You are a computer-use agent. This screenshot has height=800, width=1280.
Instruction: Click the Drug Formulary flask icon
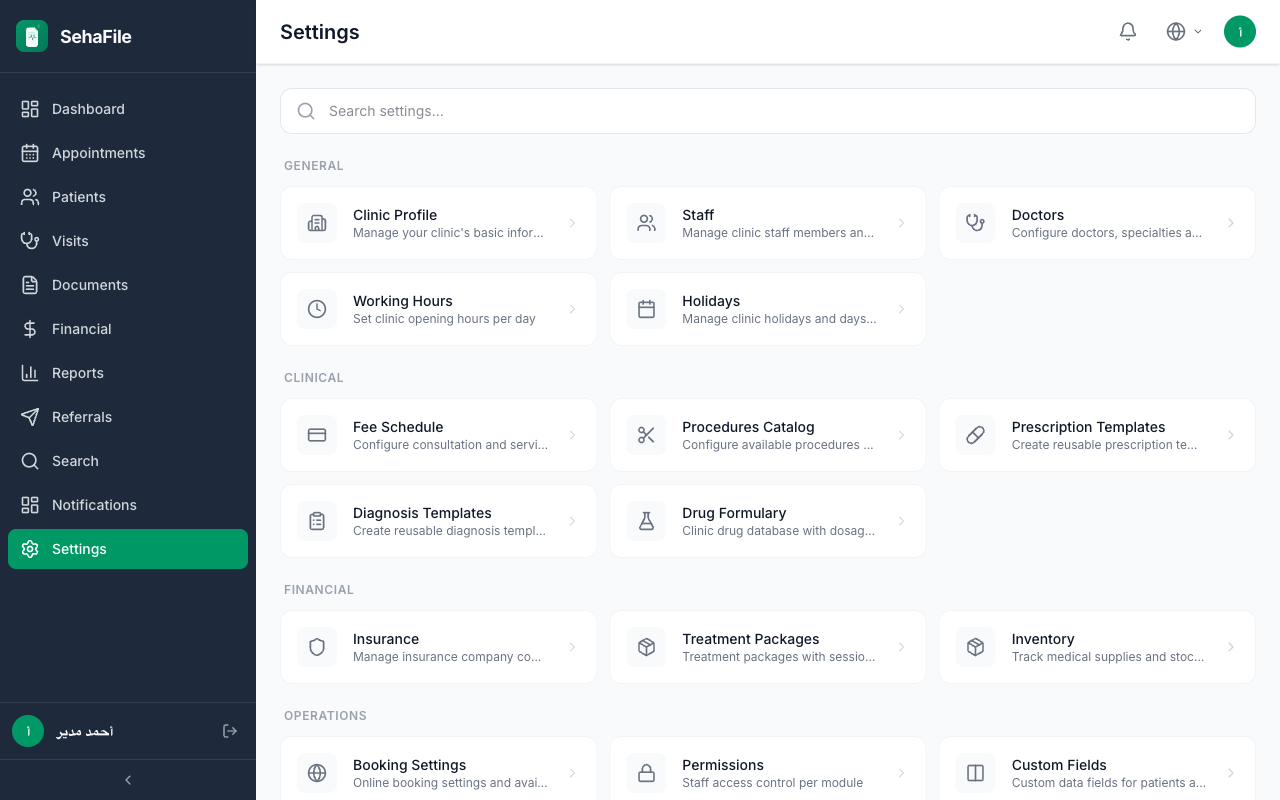click(x=646, y=521)
